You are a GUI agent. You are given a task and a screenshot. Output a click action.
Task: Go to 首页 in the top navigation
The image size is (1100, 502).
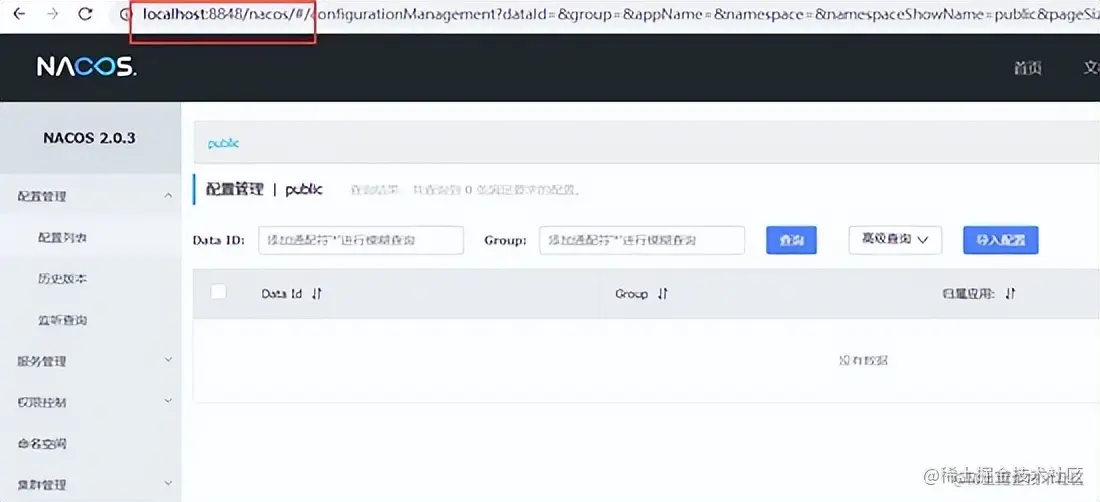1028,68
